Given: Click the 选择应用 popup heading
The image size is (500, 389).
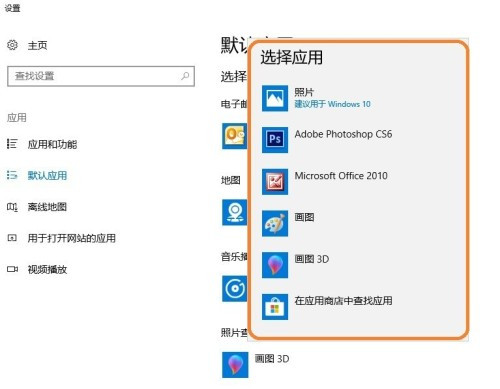Looking at the screenshot, I should pyautogui.click(x=292, y=57).
